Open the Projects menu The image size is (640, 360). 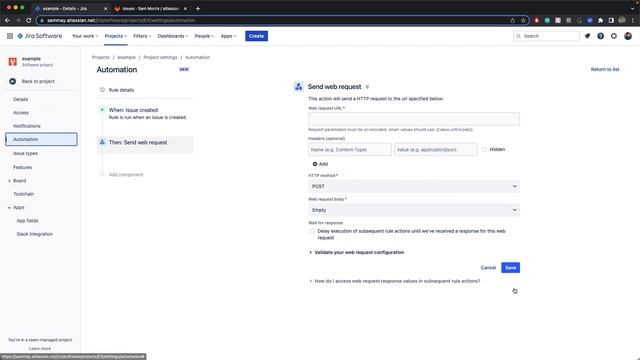click(x=116, y=36)
